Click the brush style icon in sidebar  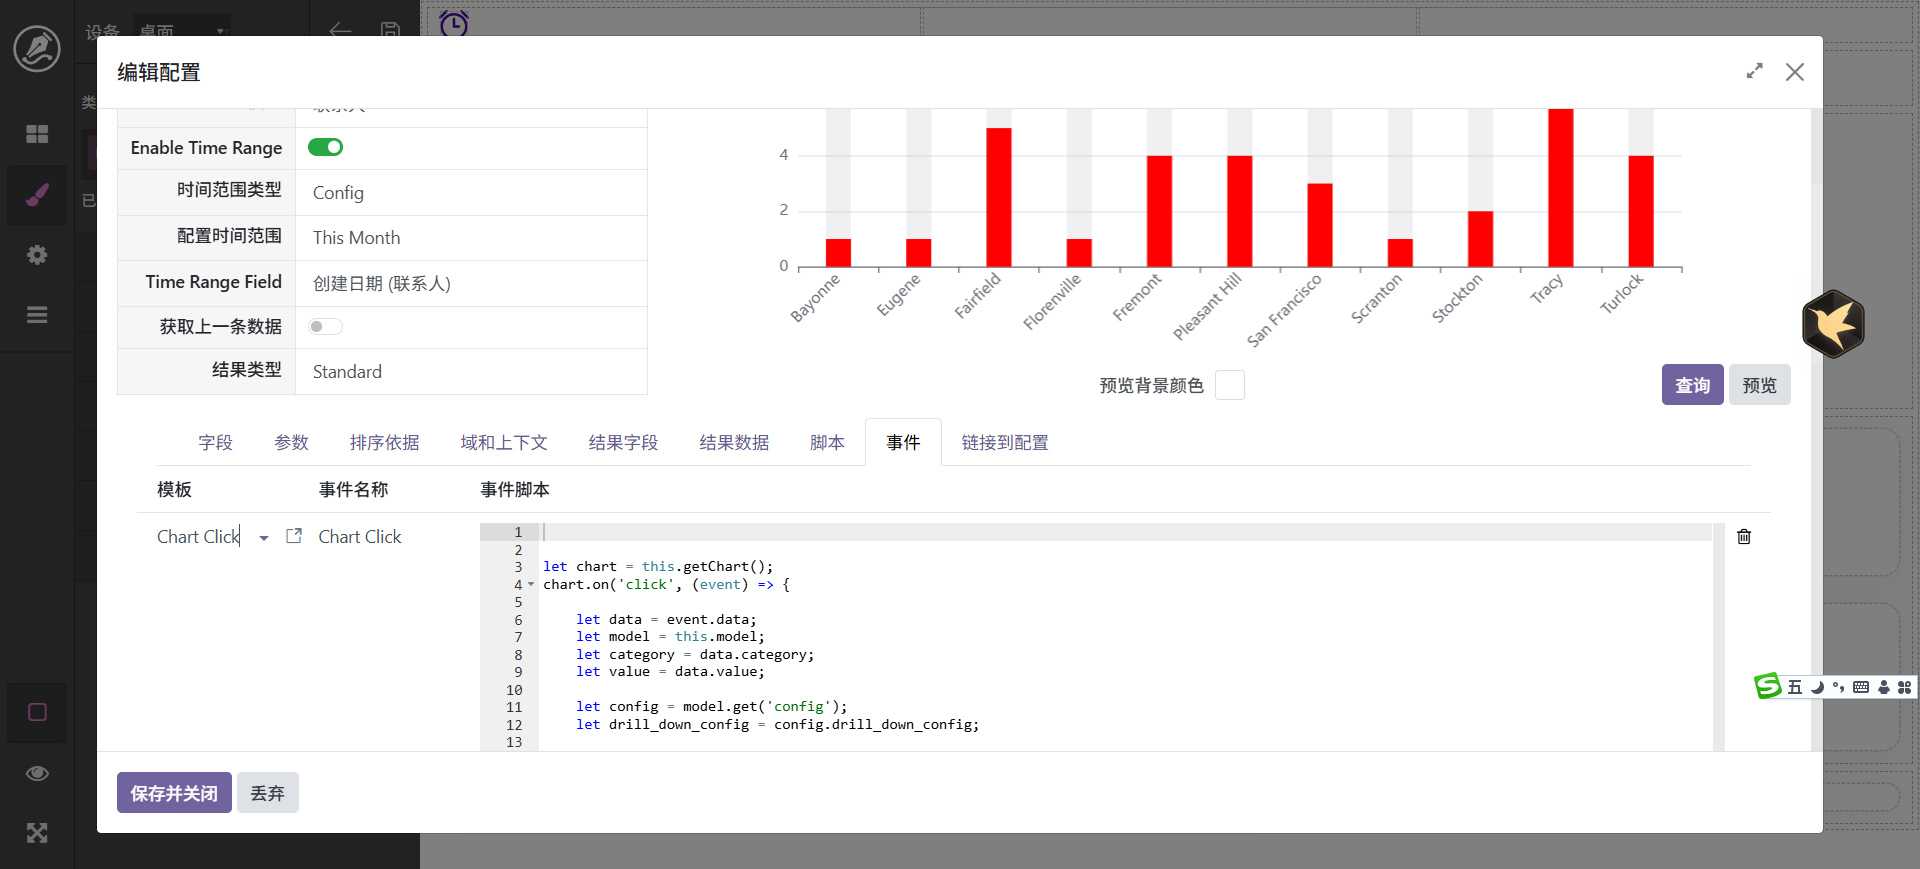tap(37, 194)
